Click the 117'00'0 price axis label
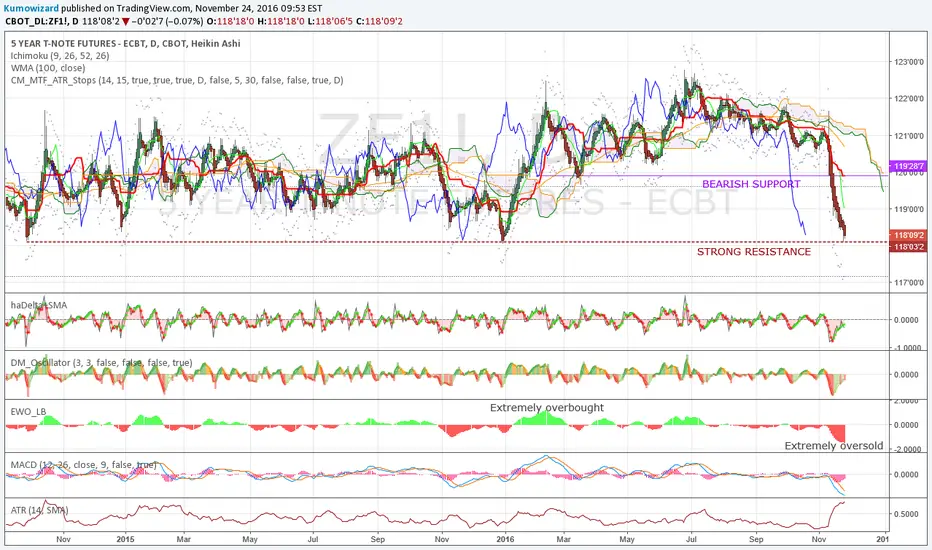The height and width of the screenshot is (550, 932). (x=908, y=283)
